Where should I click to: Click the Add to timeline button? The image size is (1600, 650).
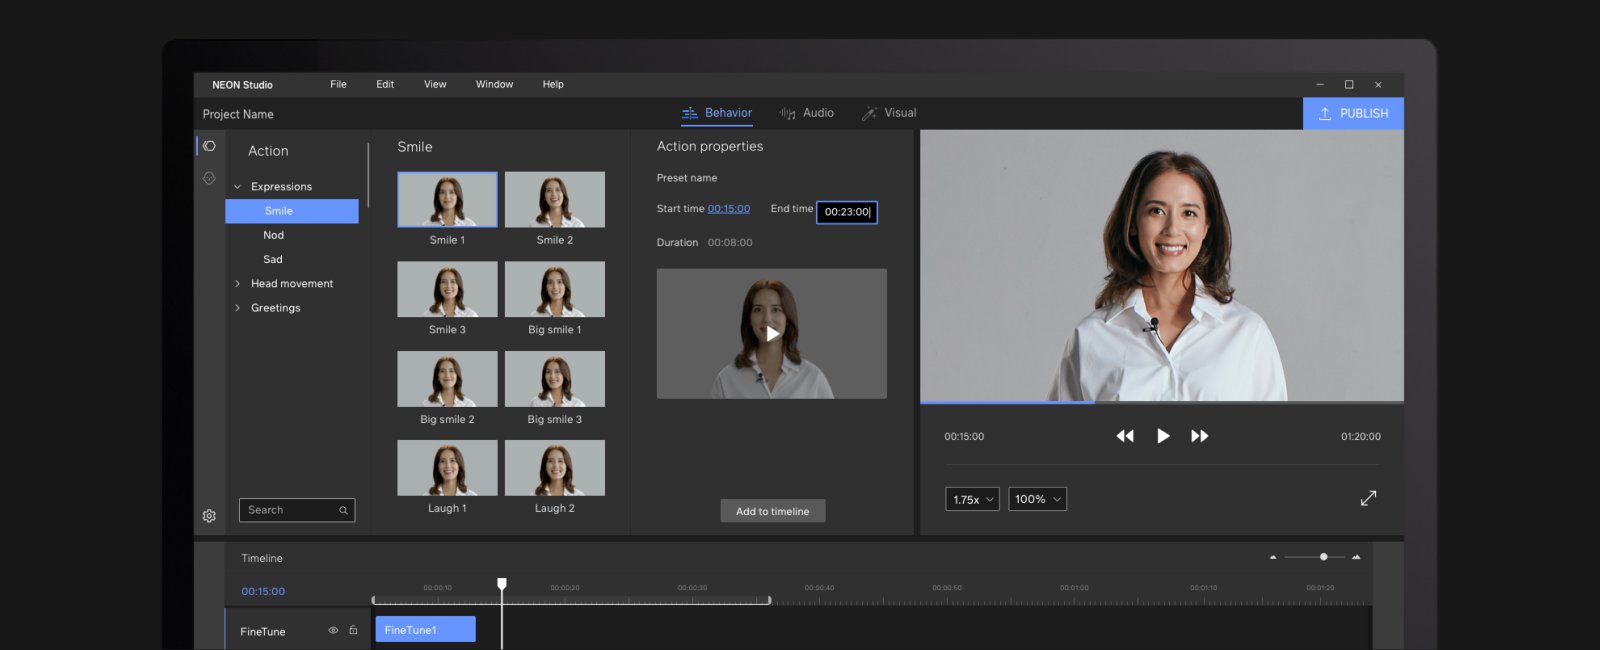click(x=773, y=511)
